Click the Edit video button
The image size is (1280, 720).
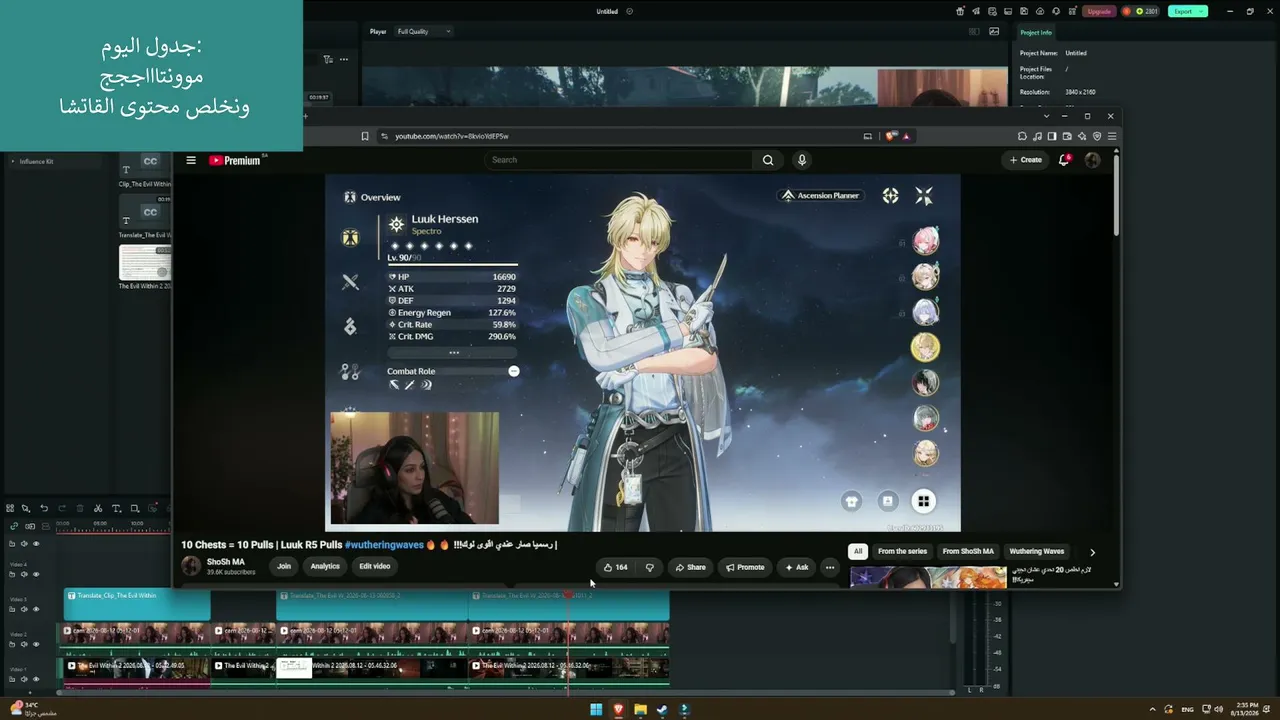point(375,566)
